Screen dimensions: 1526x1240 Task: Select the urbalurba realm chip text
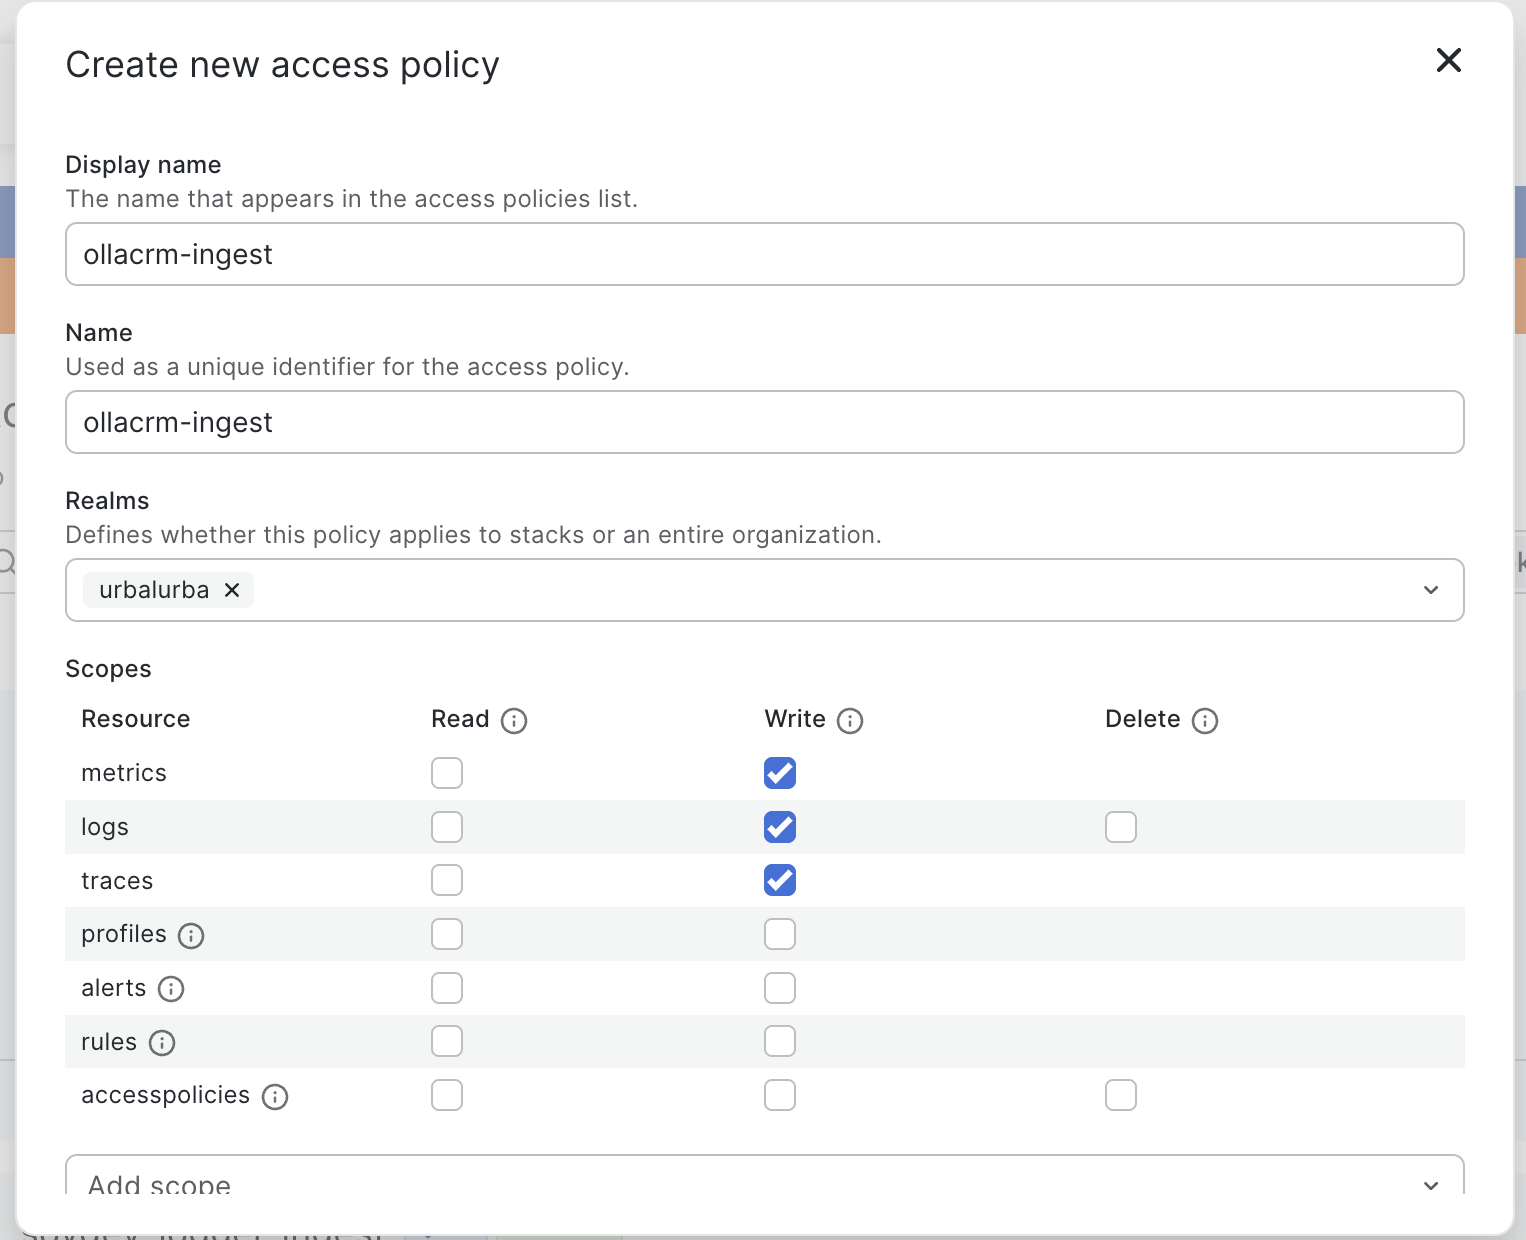(154, 590)
